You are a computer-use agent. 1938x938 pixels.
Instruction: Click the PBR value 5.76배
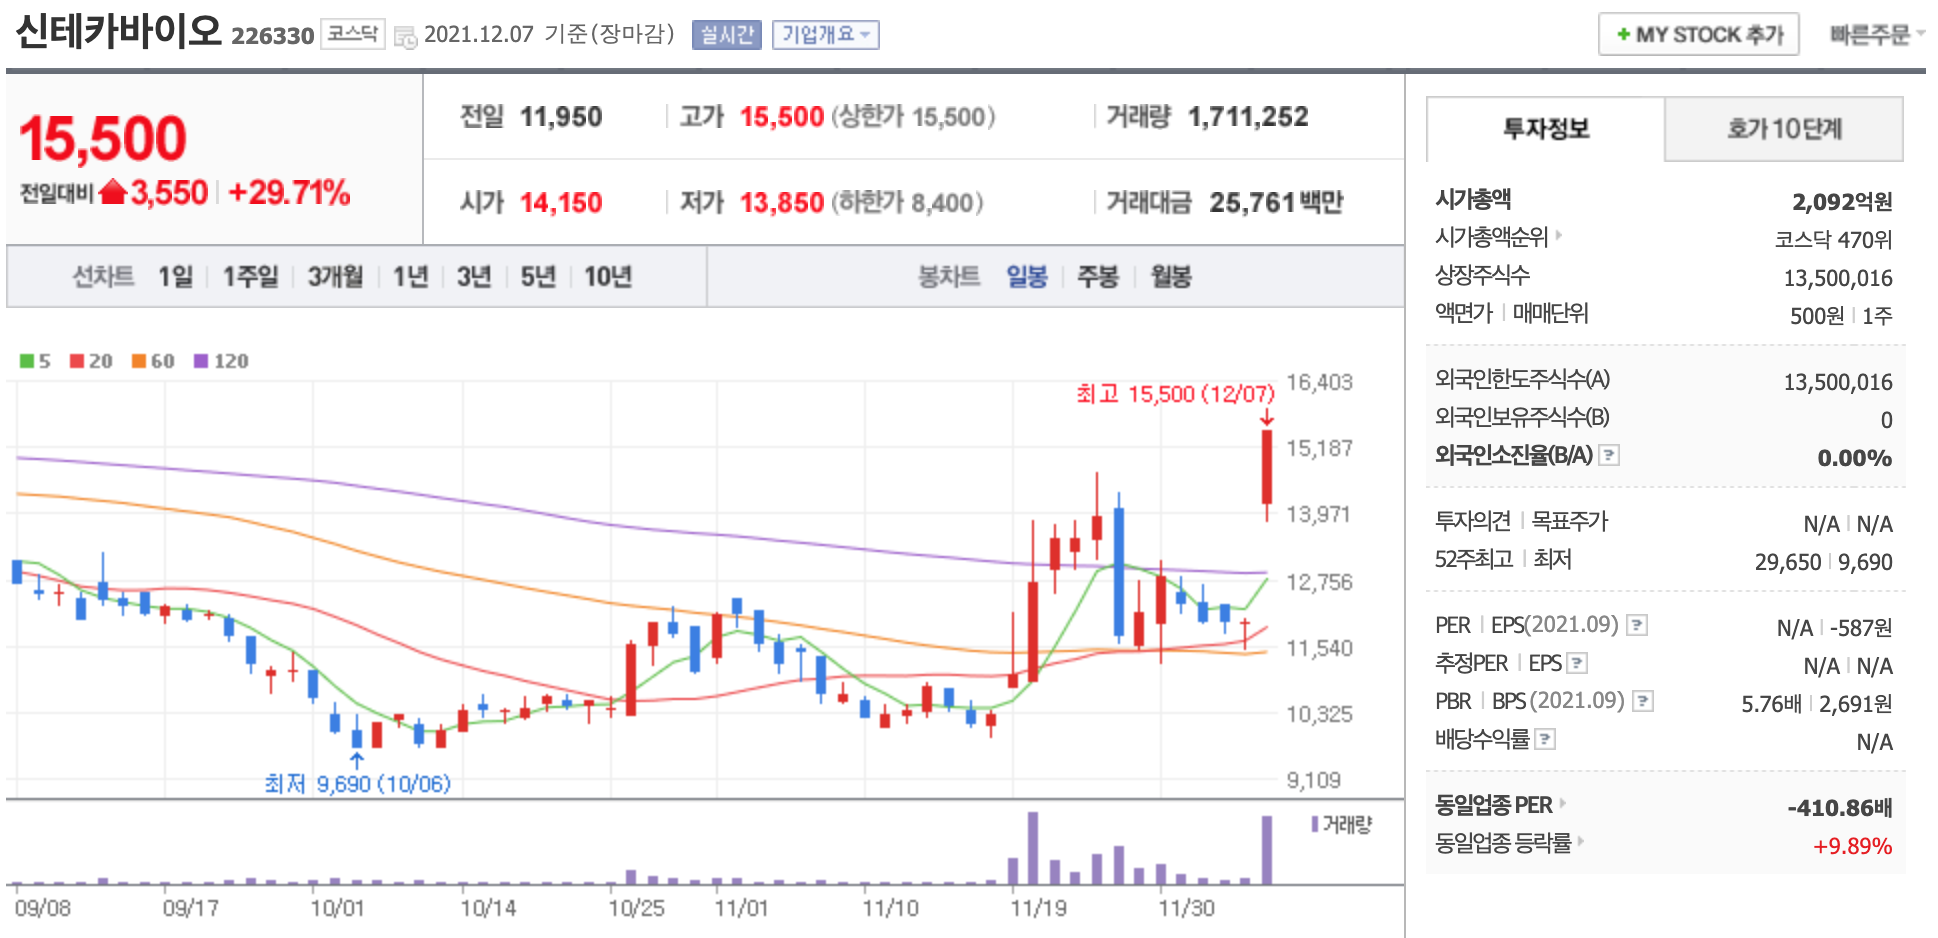pos(1771,704)
